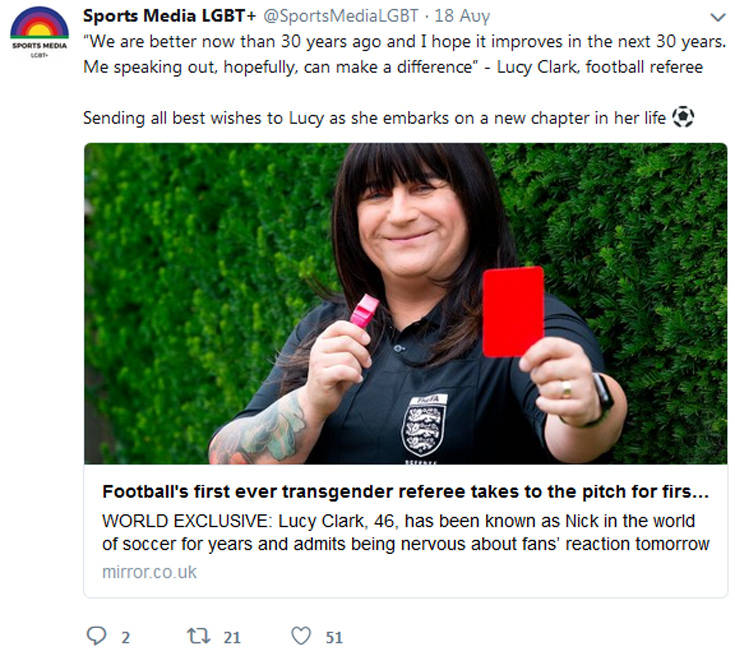Image resolution: width=735 pixels, height=656 pixels.
Task: Click the reply count 2
Action: [125, 637]
